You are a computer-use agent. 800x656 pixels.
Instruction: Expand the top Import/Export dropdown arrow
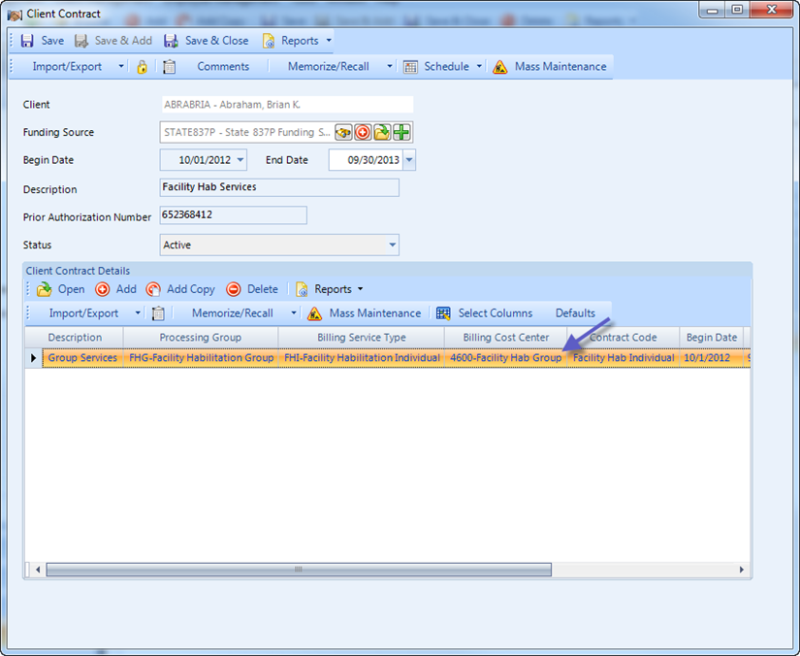(121, 67)
